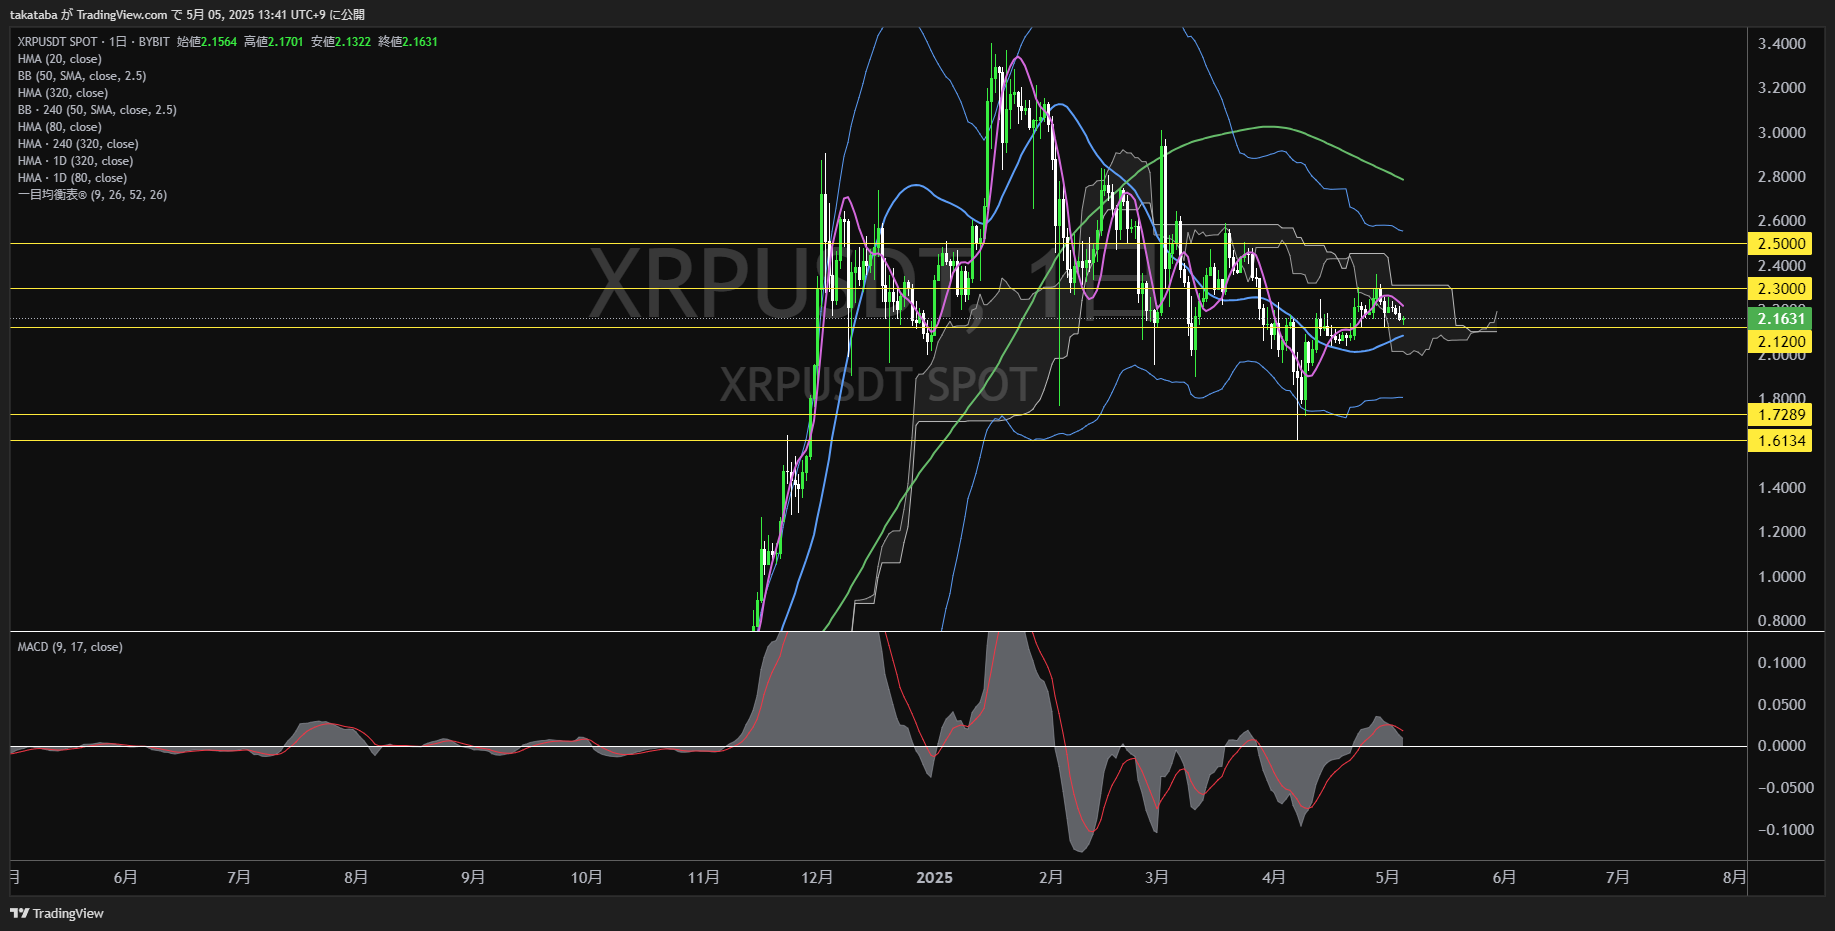The width and height of the screenshot is (1835, 931).
Task: Click the takataba publish header text
Action: [187, 15]
